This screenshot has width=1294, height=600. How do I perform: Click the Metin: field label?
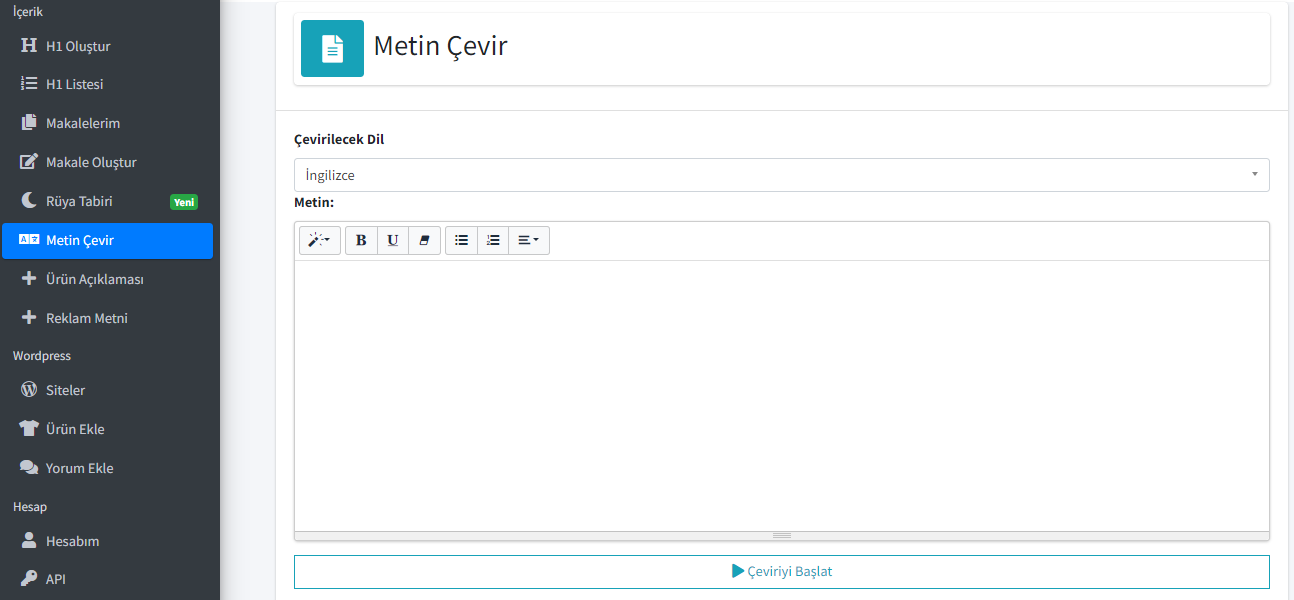(314, 202)
